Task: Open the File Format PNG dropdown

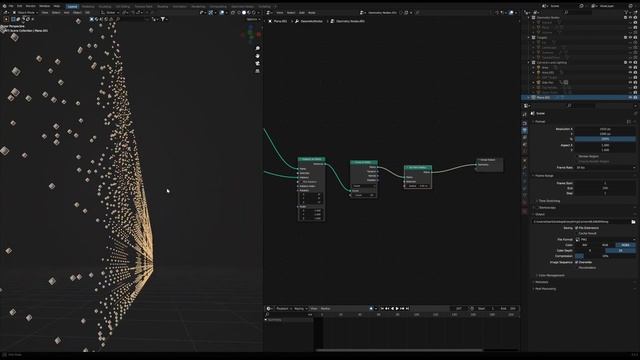Action: pyautogui.click(x=605, y=240)
